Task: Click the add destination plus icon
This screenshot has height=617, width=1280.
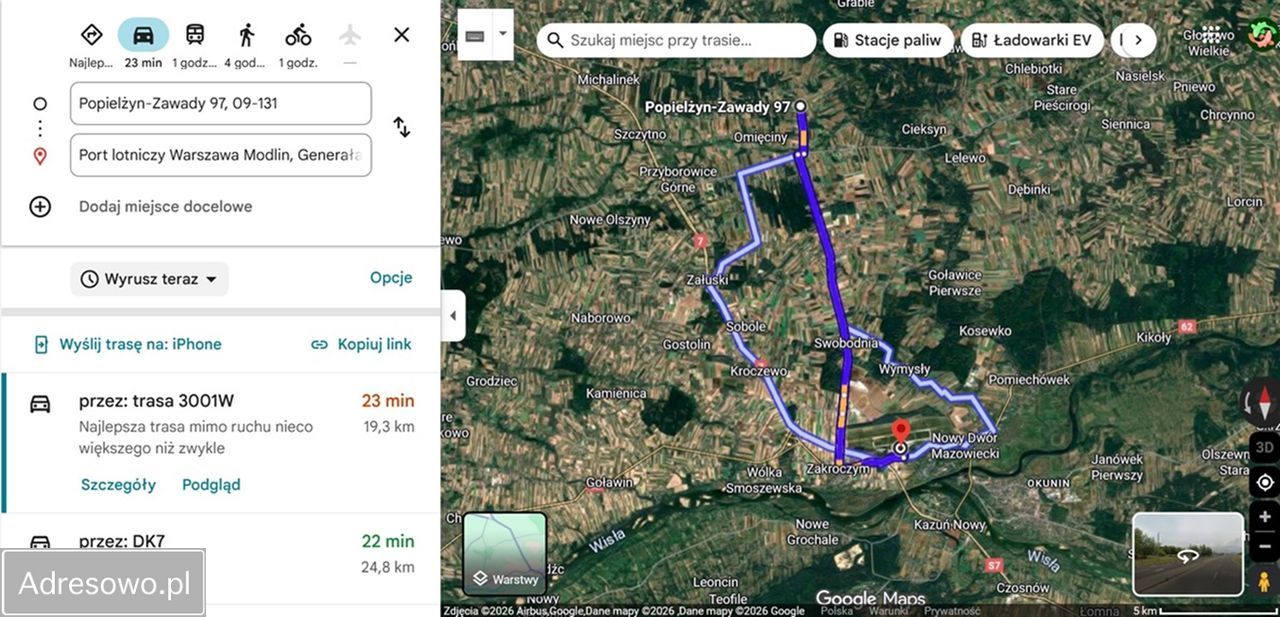Action: [x=40, y=206]
